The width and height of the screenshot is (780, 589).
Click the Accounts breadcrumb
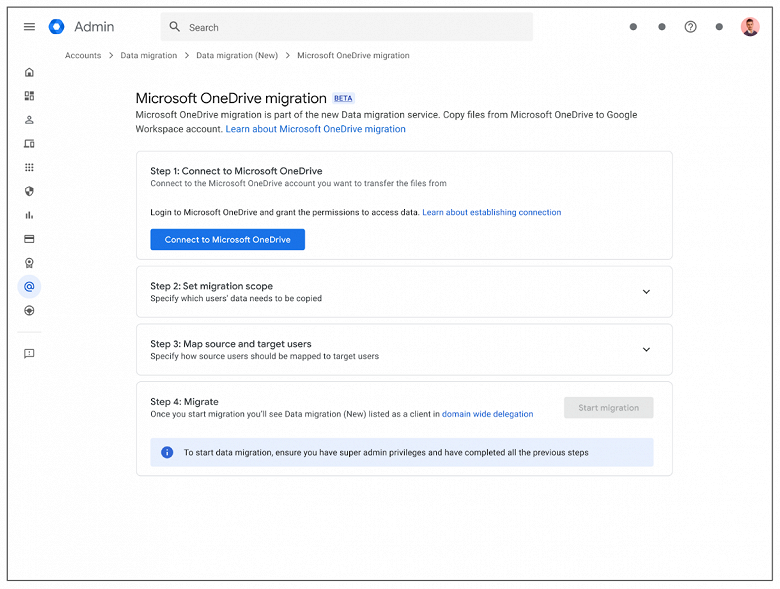83,56
